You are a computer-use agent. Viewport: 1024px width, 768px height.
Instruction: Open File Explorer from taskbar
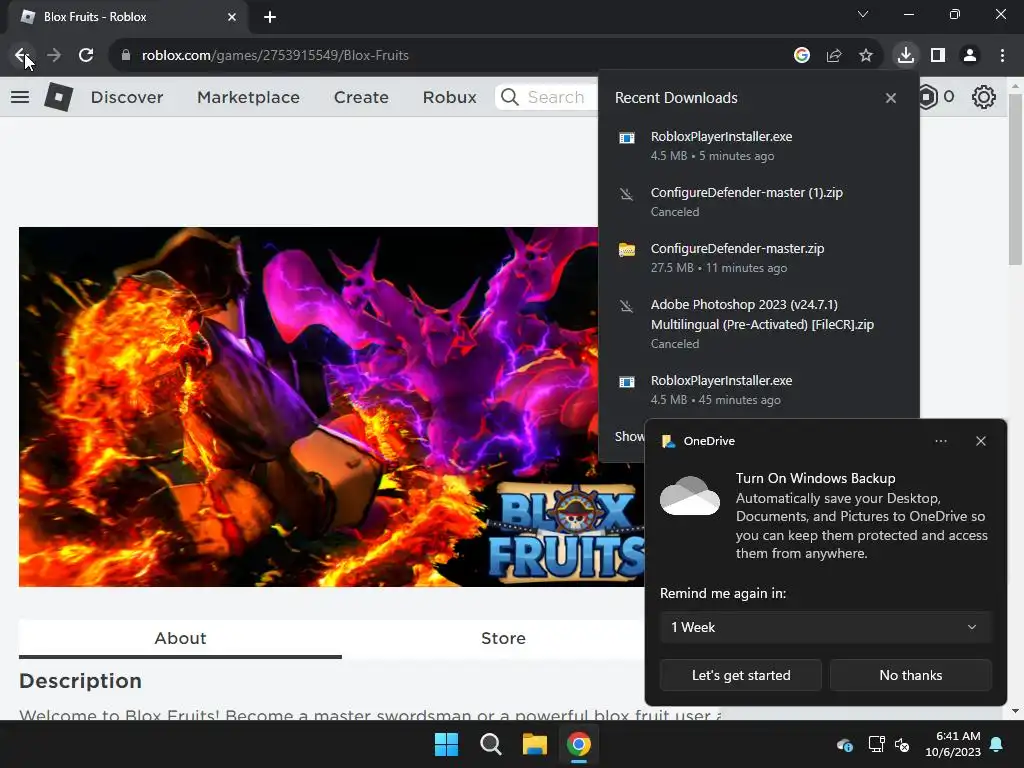pos(535,744)
